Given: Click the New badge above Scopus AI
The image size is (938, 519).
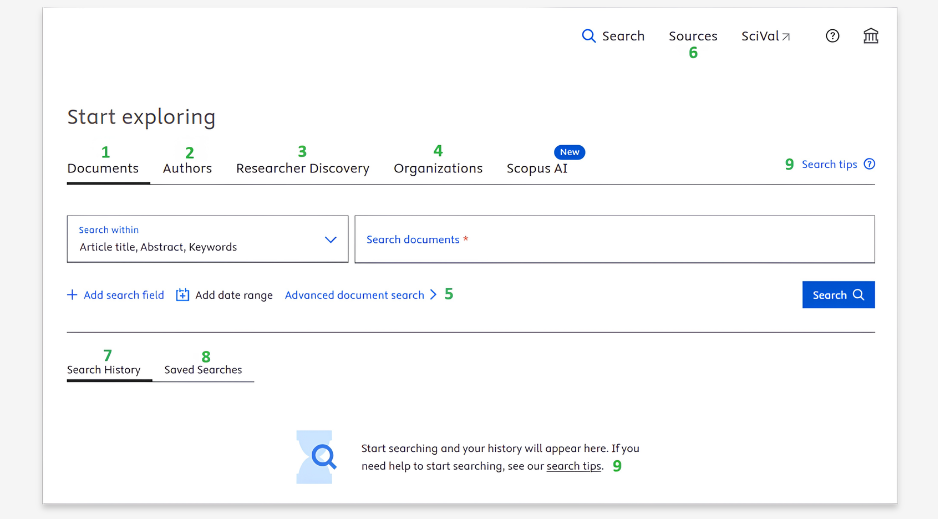Looking at the screenshot, I should (x=570, y=152).
